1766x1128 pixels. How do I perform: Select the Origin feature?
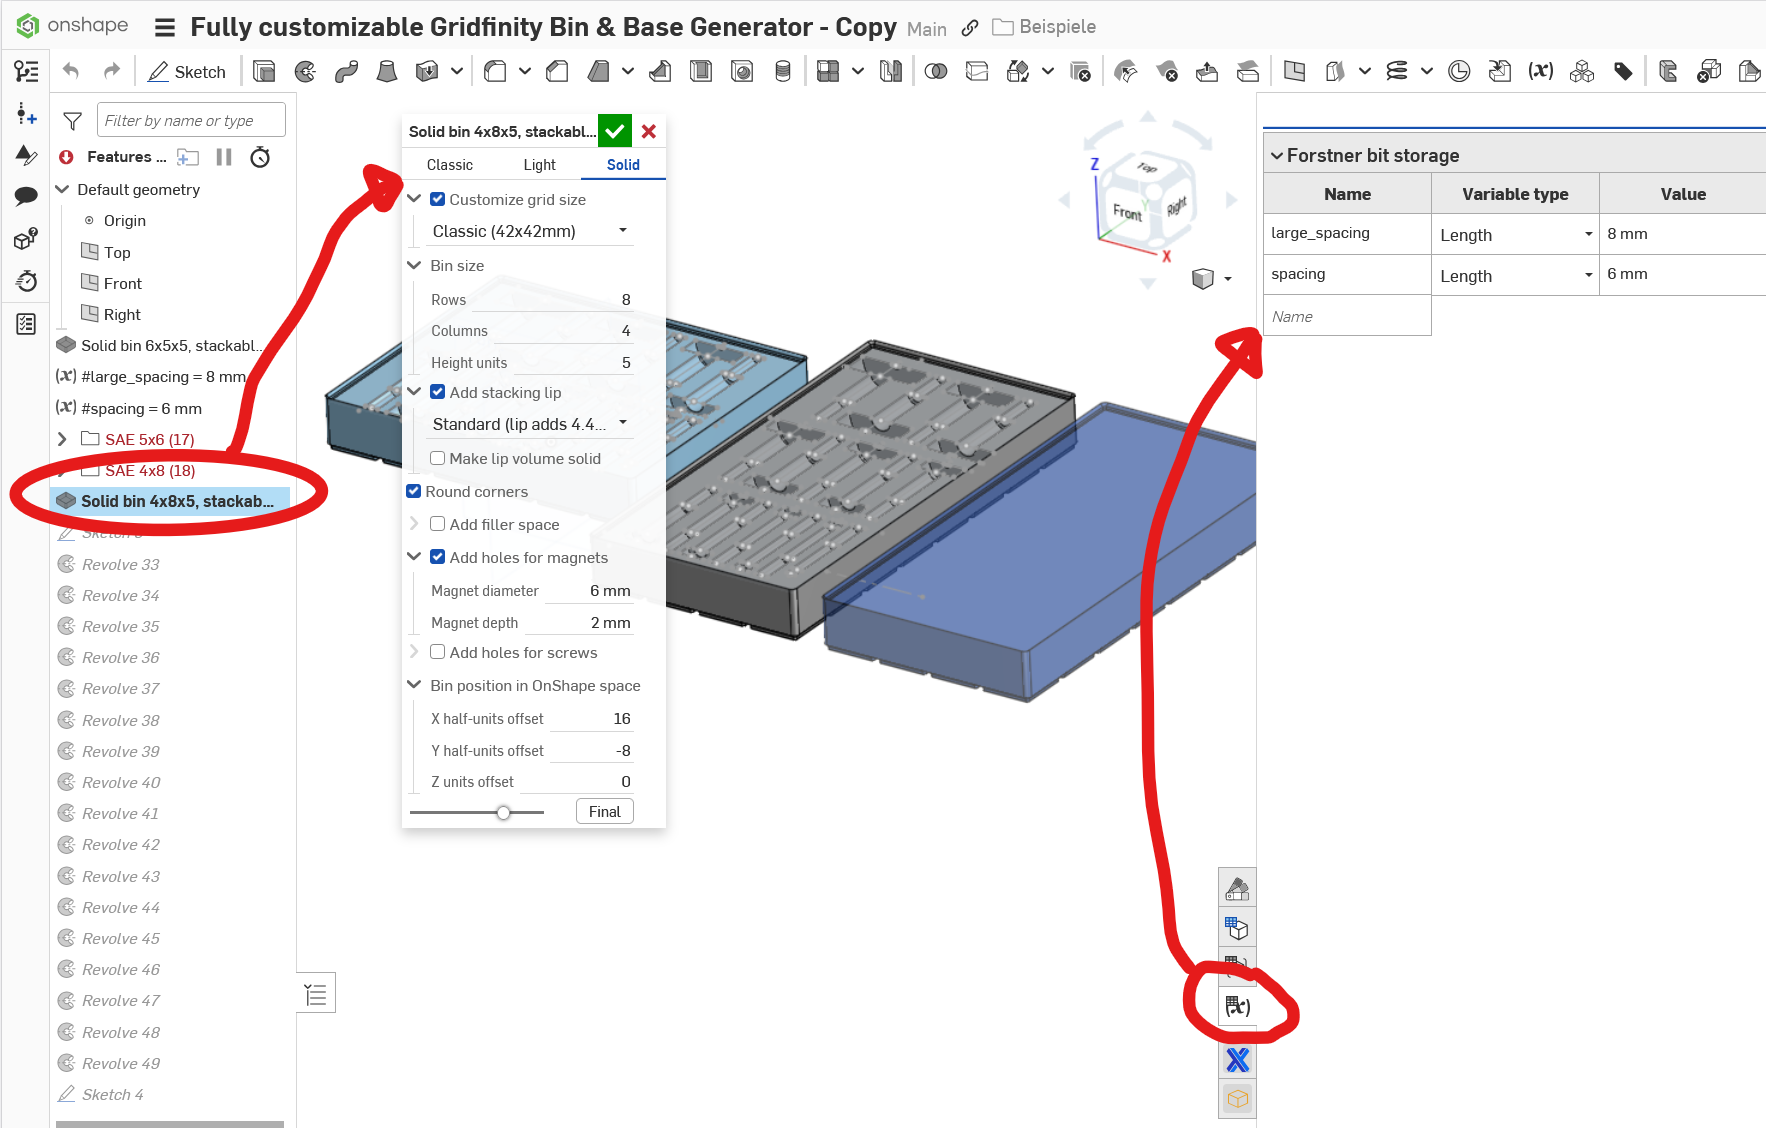coord(125,220)
